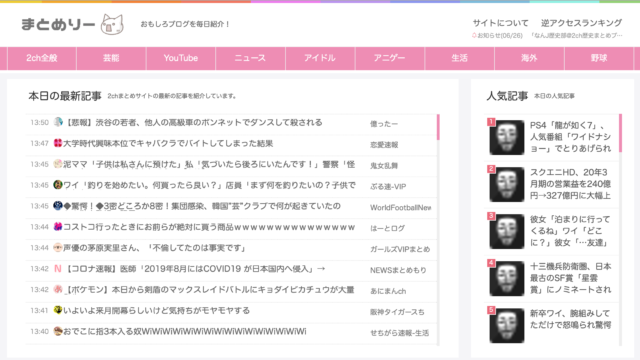Open ranking 1 mask thumbnail for PS4 article

(x=507, y=138)
